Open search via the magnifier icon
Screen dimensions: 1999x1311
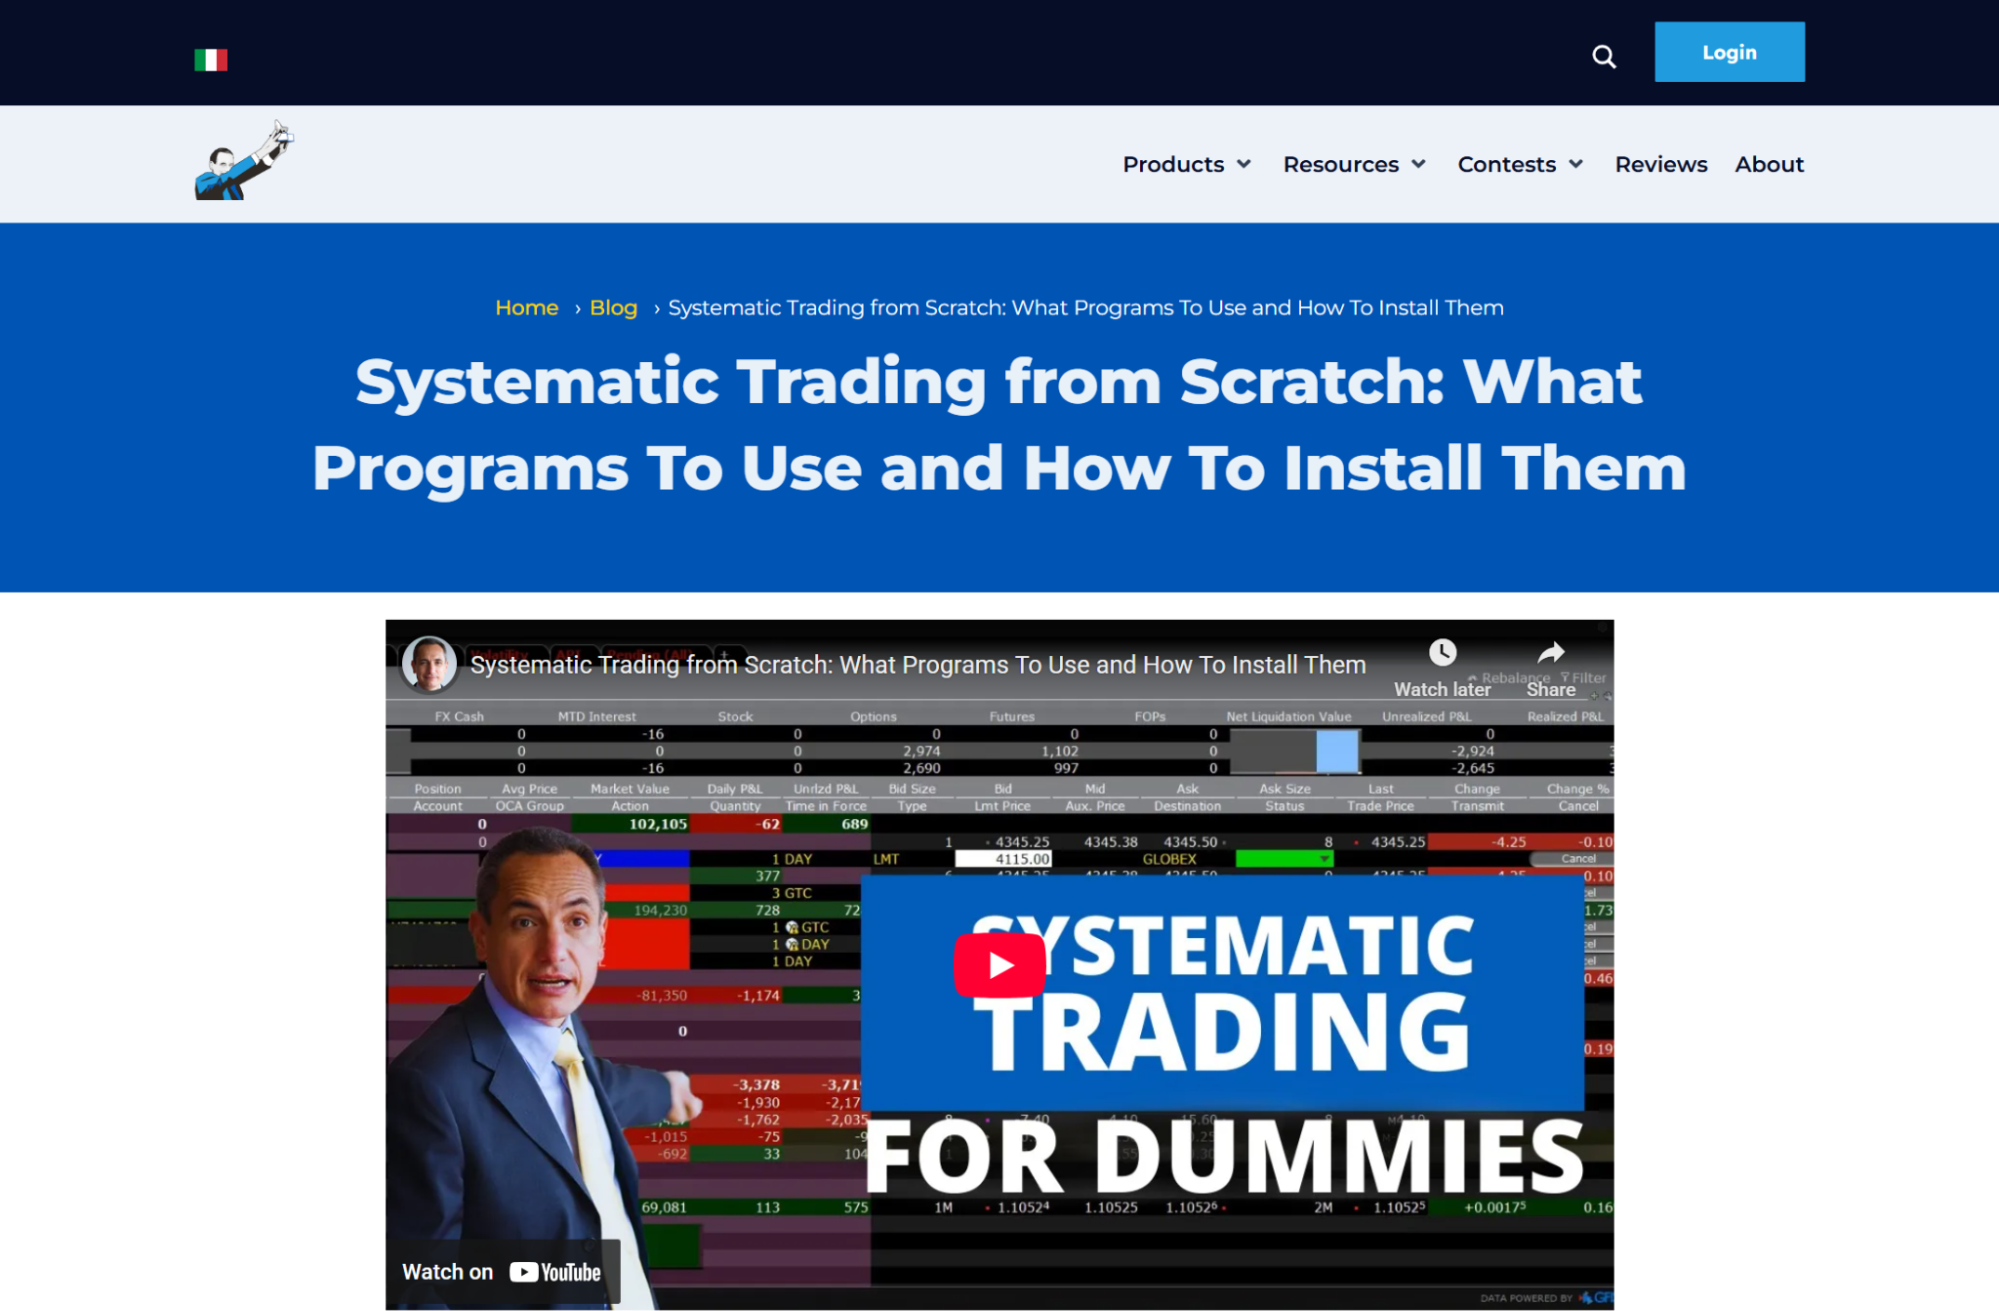pos(1604,57)
